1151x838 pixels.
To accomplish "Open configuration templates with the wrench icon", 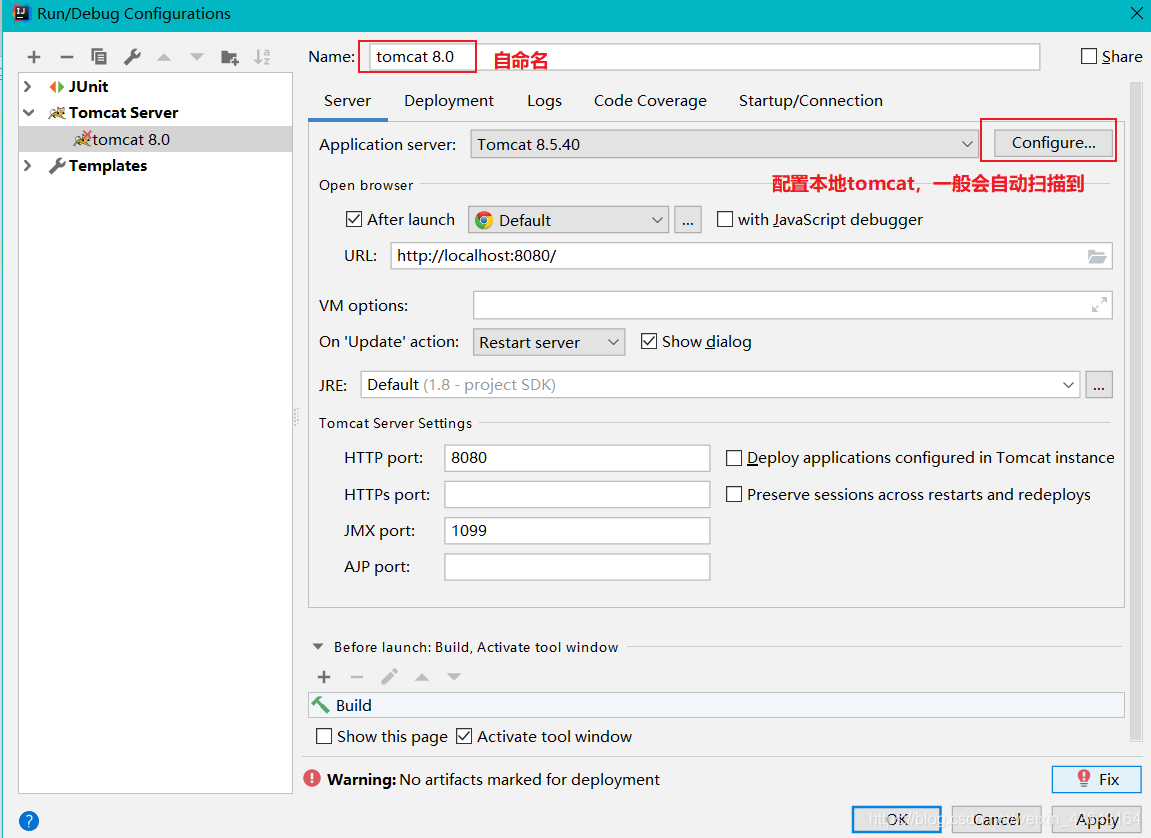I will pyautogui.click(x=132, y=57).
